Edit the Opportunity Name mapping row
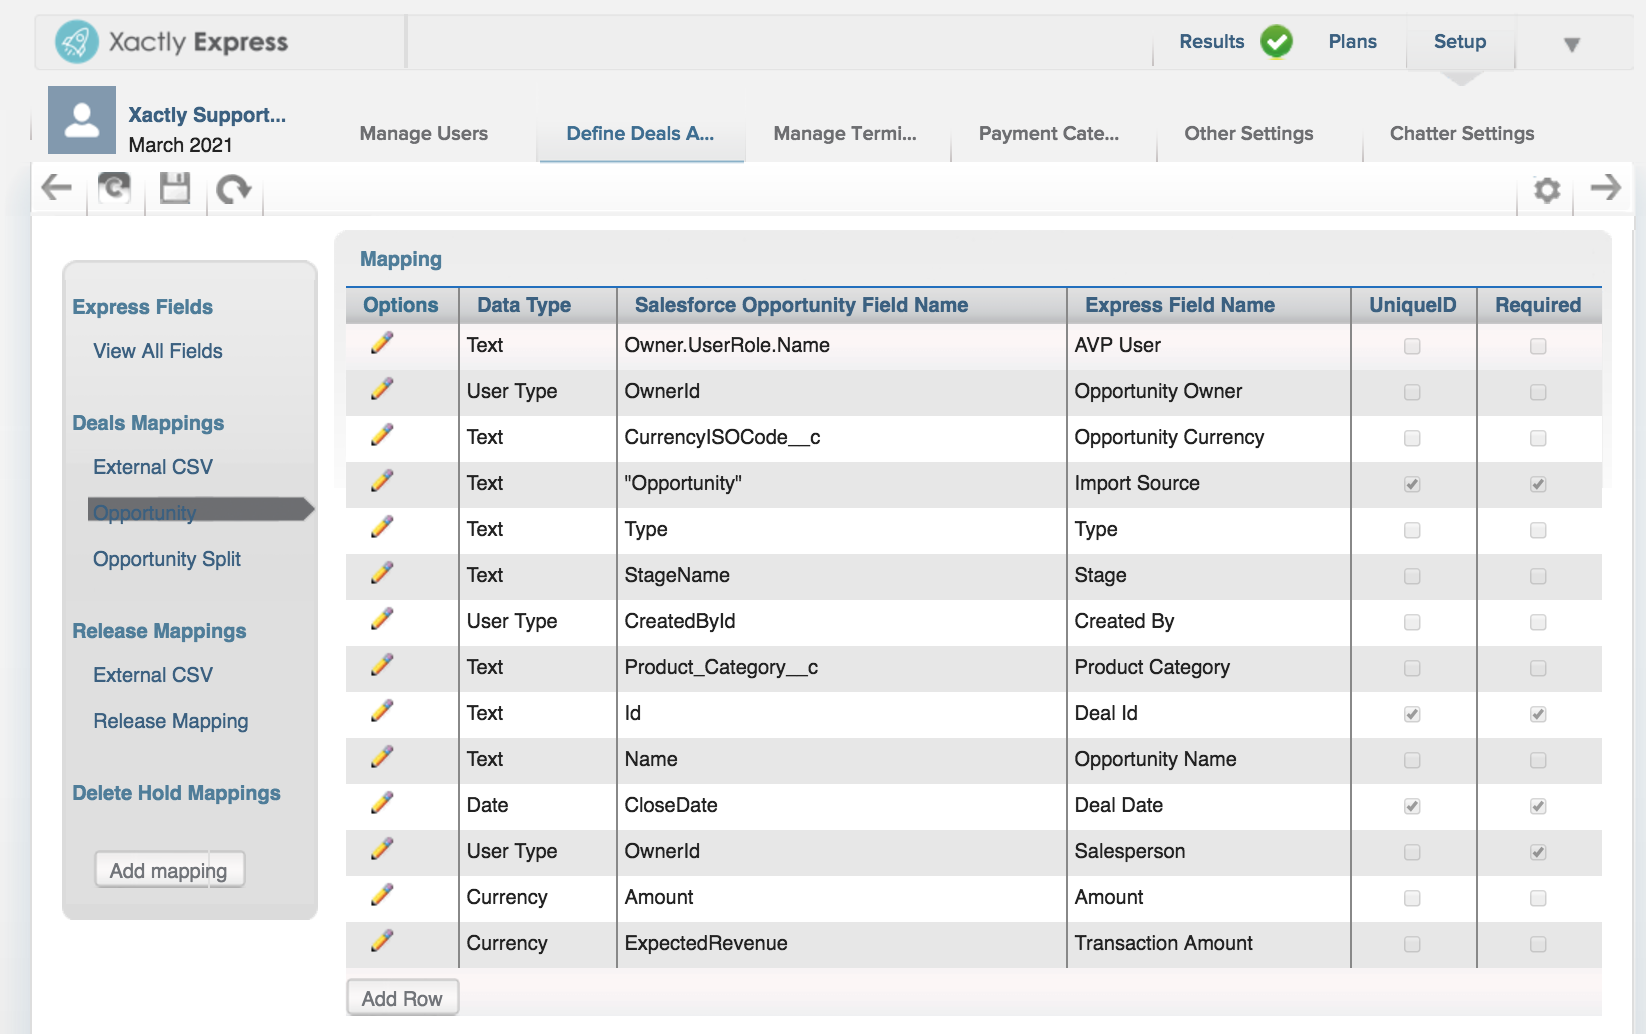Viewport: 1646px width, 1034px height. pyautogui.click(x=382, y=758)
